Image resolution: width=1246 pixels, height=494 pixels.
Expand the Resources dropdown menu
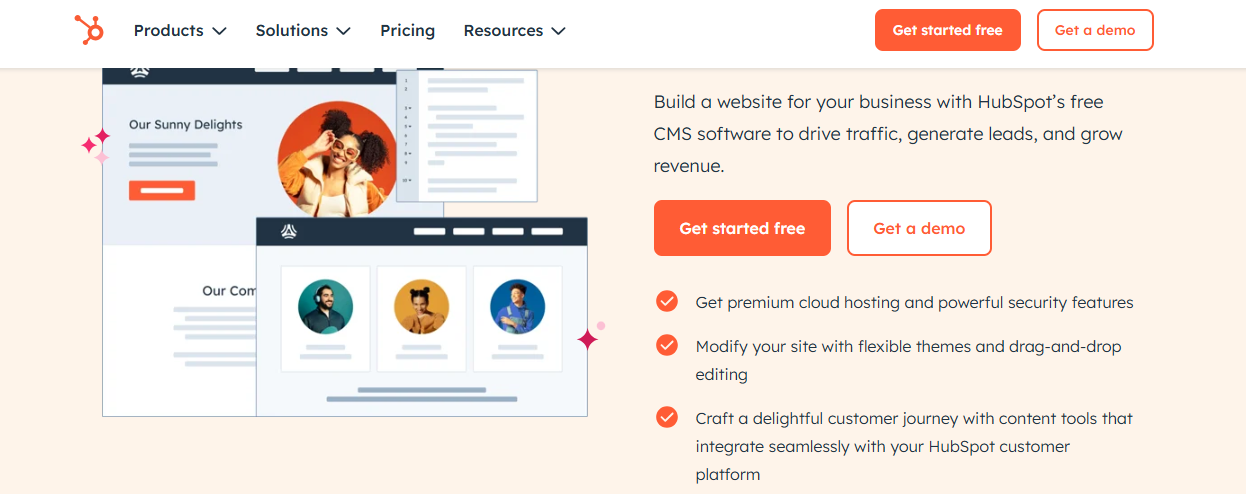514,31
